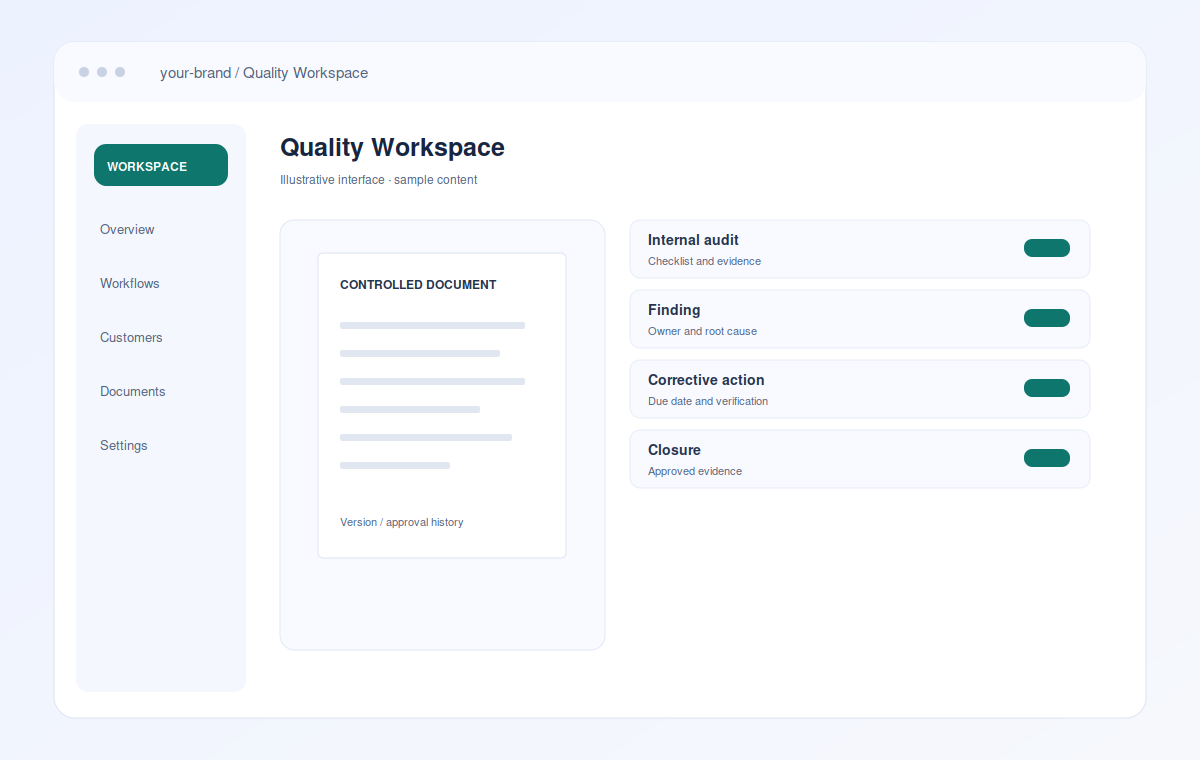Select Customers in the sidebar
Viewport: 1200px width, 760px height.
tap(131, 337)
